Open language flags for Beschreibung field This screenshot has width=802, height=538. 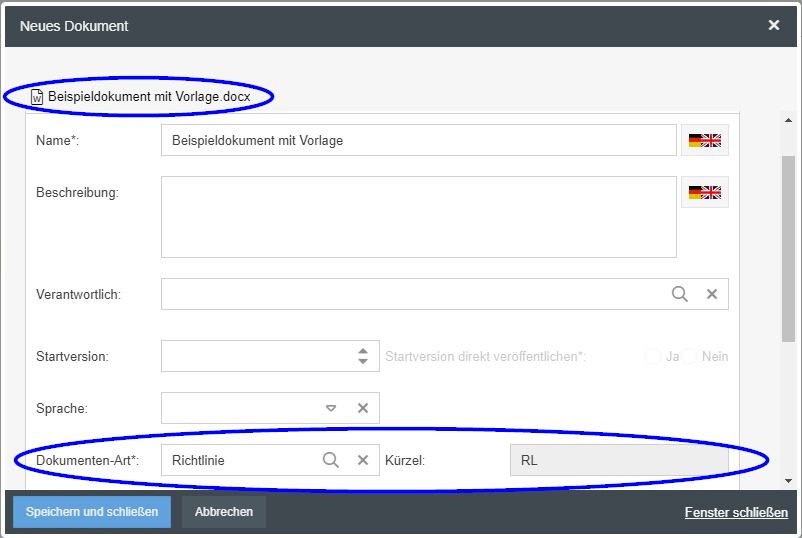click(x=704, y=192)
